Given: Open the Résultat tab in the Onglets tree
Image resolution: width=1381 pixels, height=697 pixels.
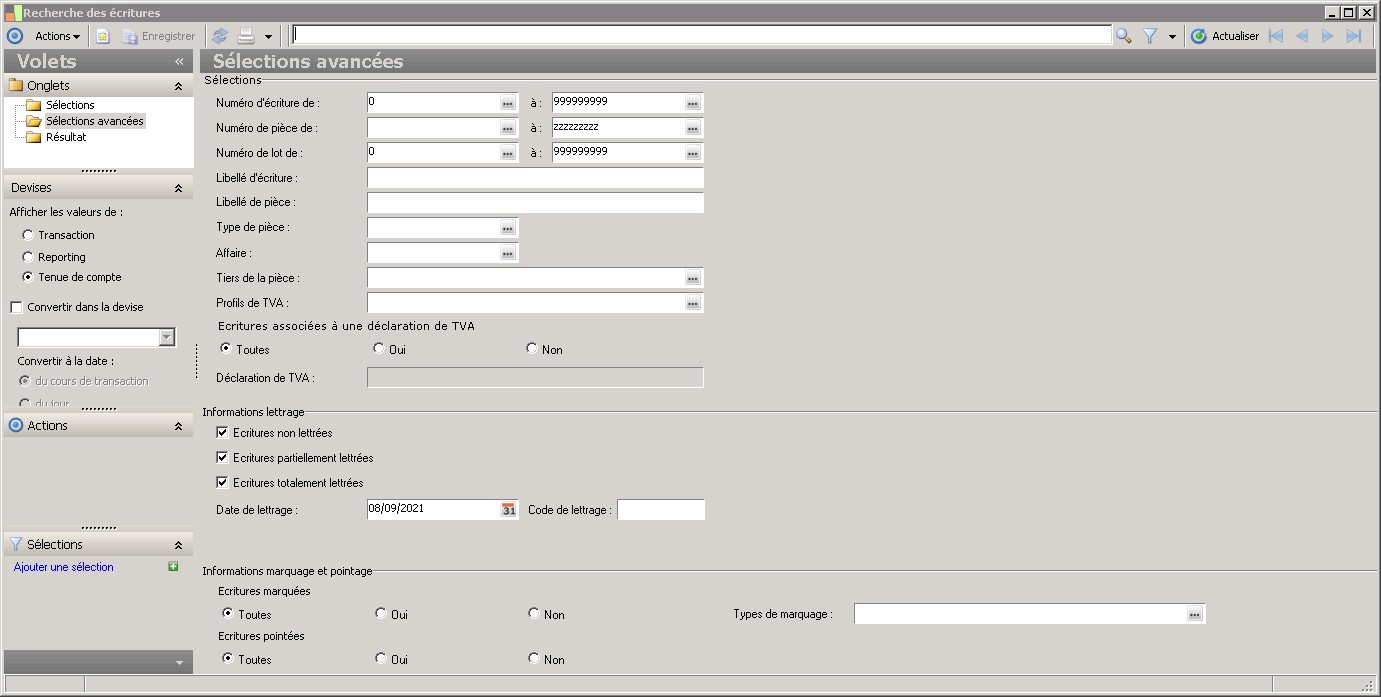Looking at the screenshot, I should tap(66, 137).
